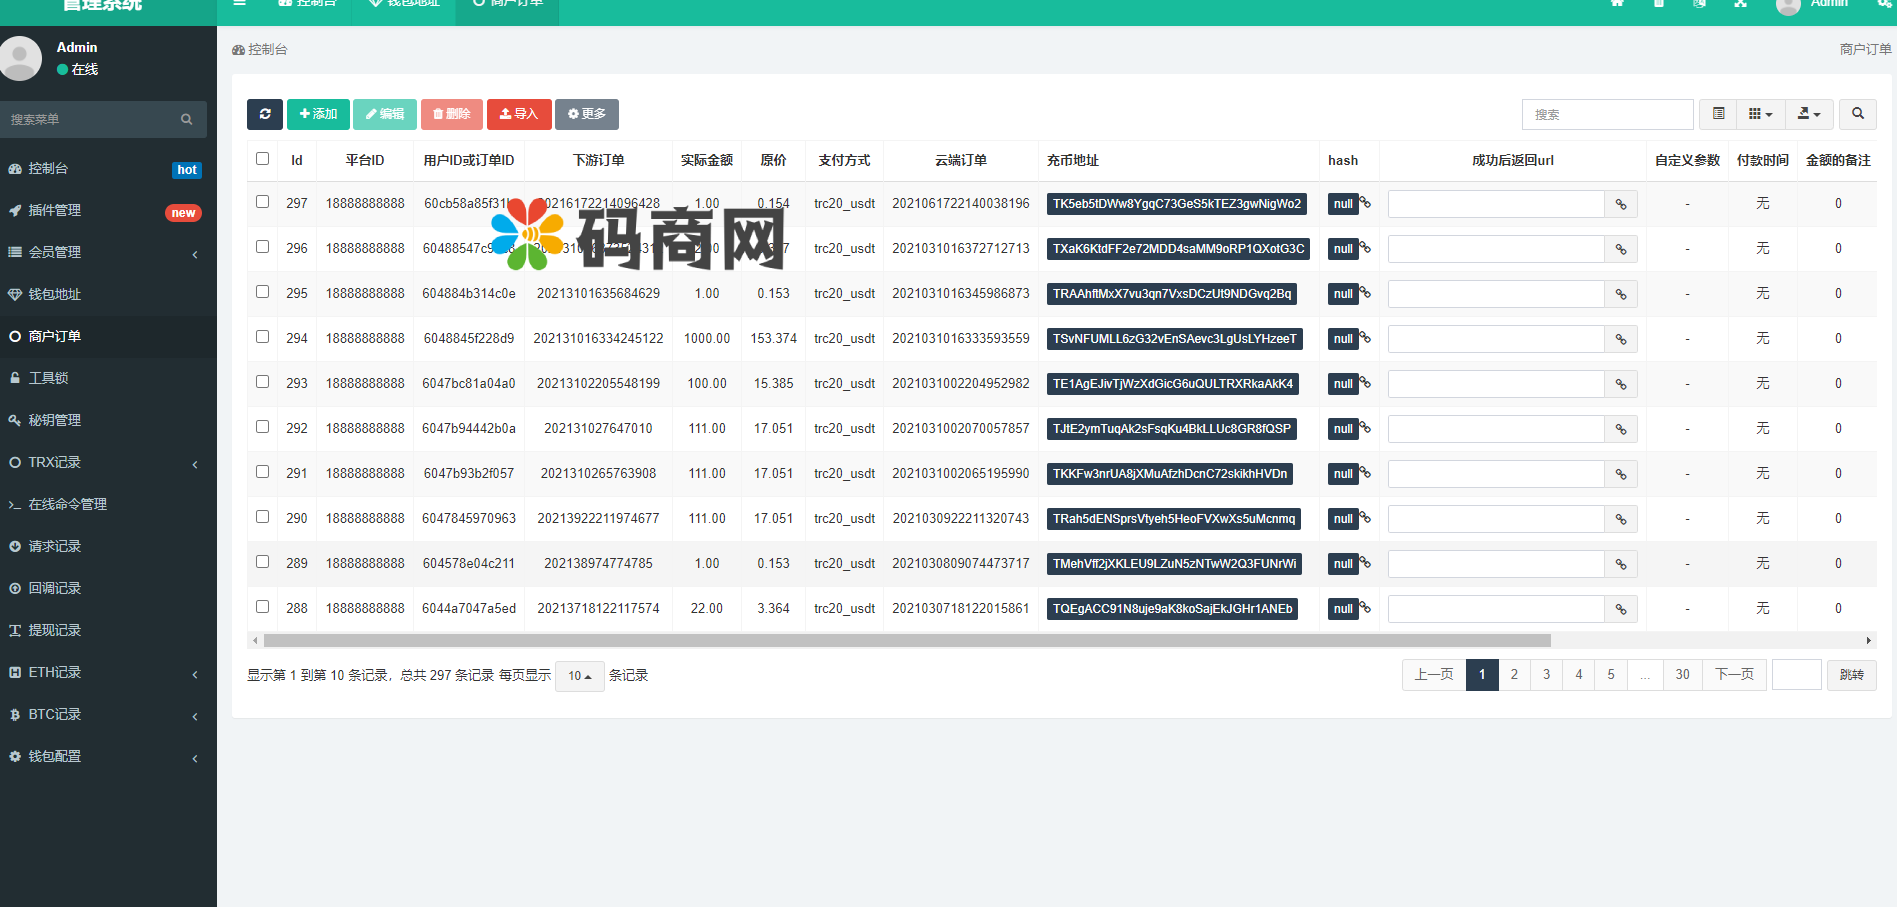Click the red 导入 button
Screen dimensions: 1897x907
519,114
